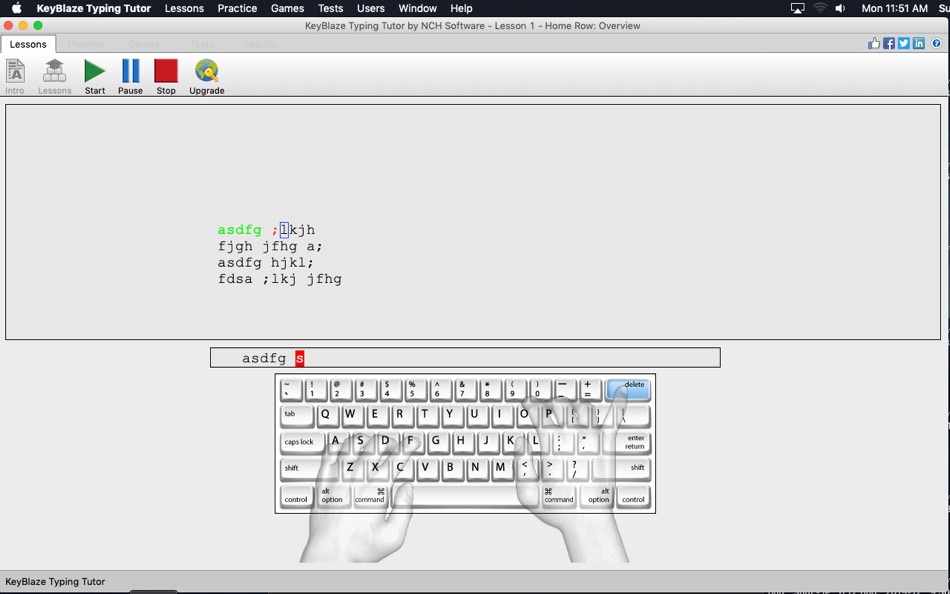
Task: Click the 1 exclamation key on virtual keyboard
Action: [314, 390]
